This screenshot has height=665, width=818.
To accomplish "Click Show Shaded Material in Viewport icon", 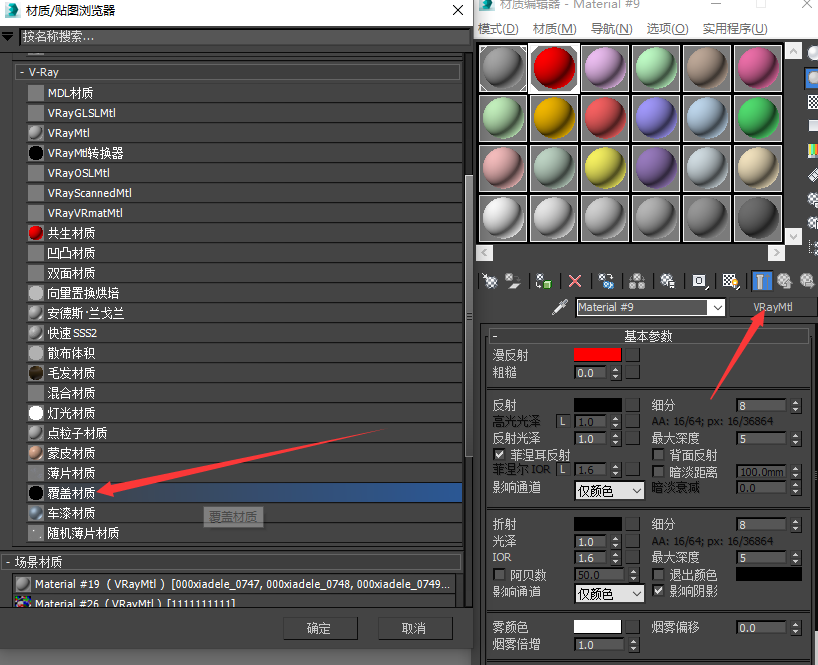I will [730, 281].
